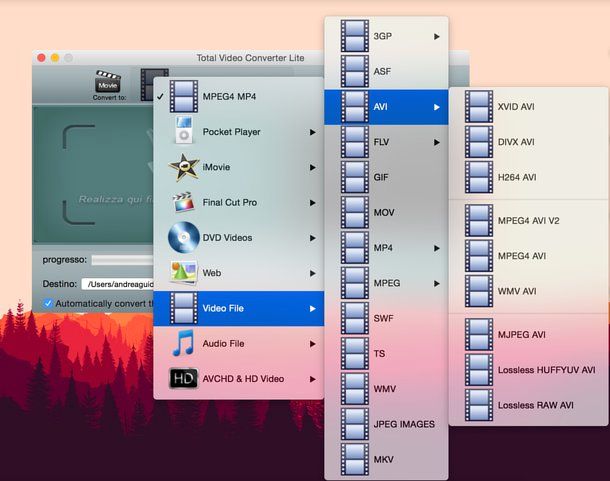Image resolution: width=610 pixels, height=481 pixels.
Task: Expand the Web submenu arrow
Action: coord(312,273)
